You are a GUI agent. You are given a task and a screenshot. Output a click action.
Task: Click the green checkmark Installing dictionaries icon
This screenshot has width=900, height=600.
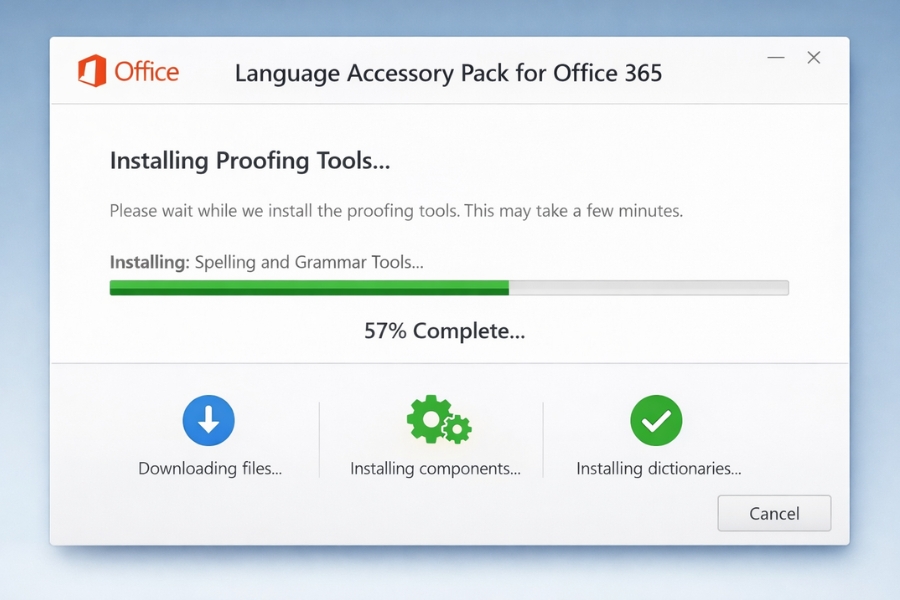tap(657, 420)
